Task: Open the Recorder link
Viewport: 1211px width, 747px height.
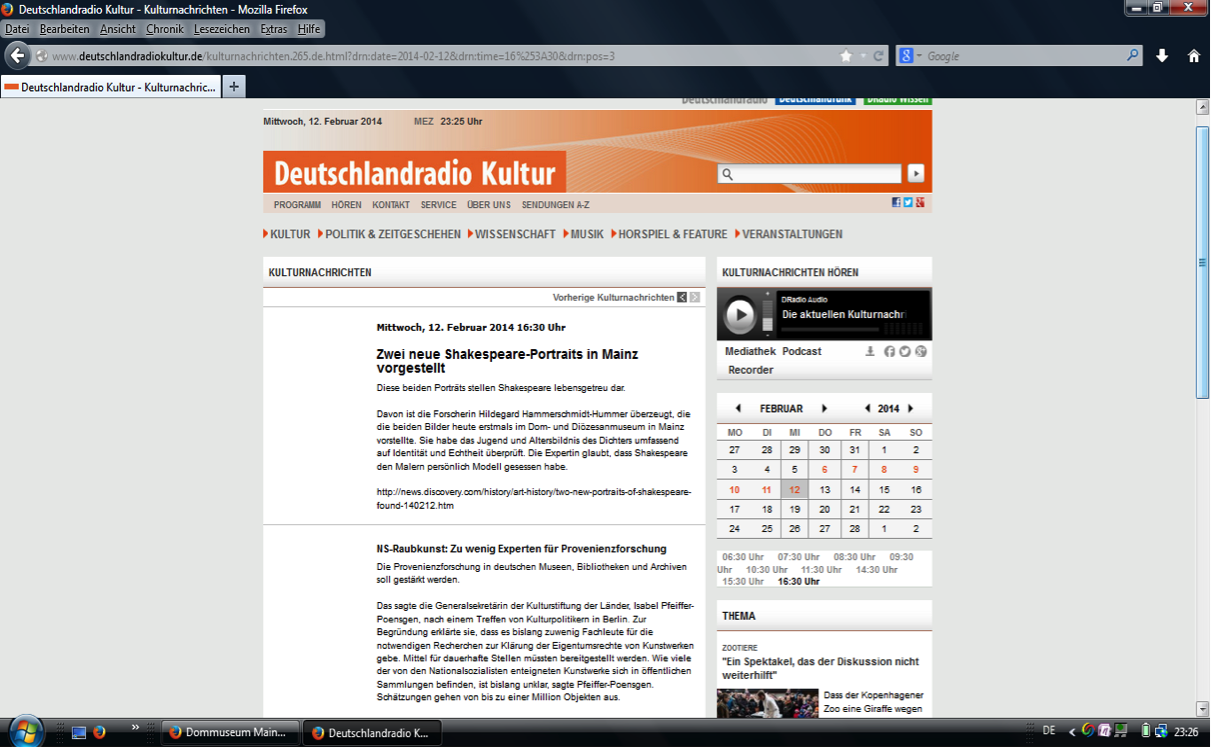Action: click(x=751, y=370)
